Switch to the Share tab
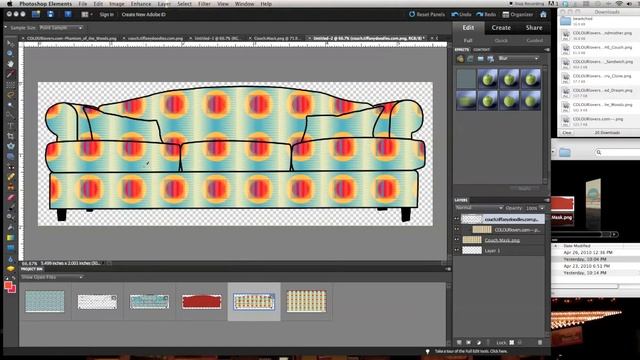This screenshot has height=360, width=640. tap(534, 28)
